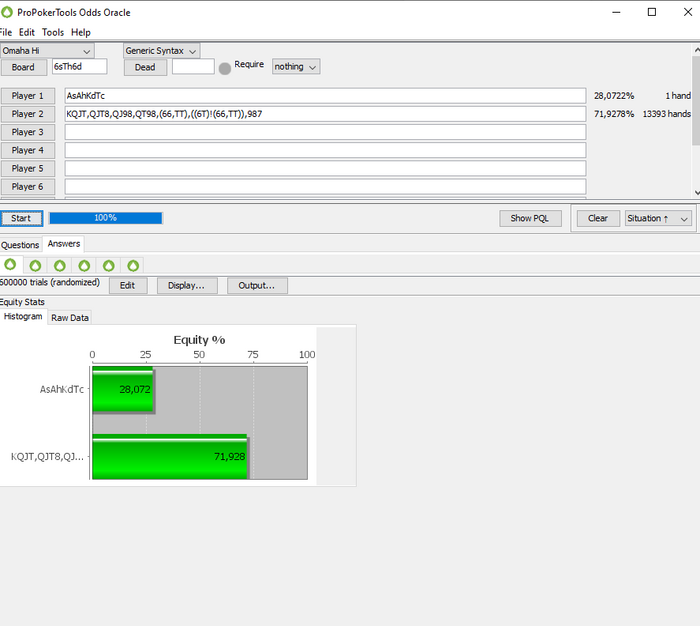Click the Player 6 button
This screenshot has width=700, height=626.
click(28, 187)
